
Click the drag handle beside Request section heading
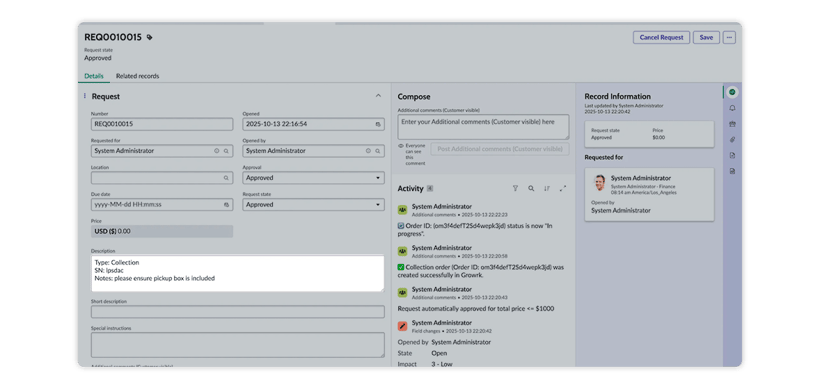pyautogui.click(x=85, y=96)
